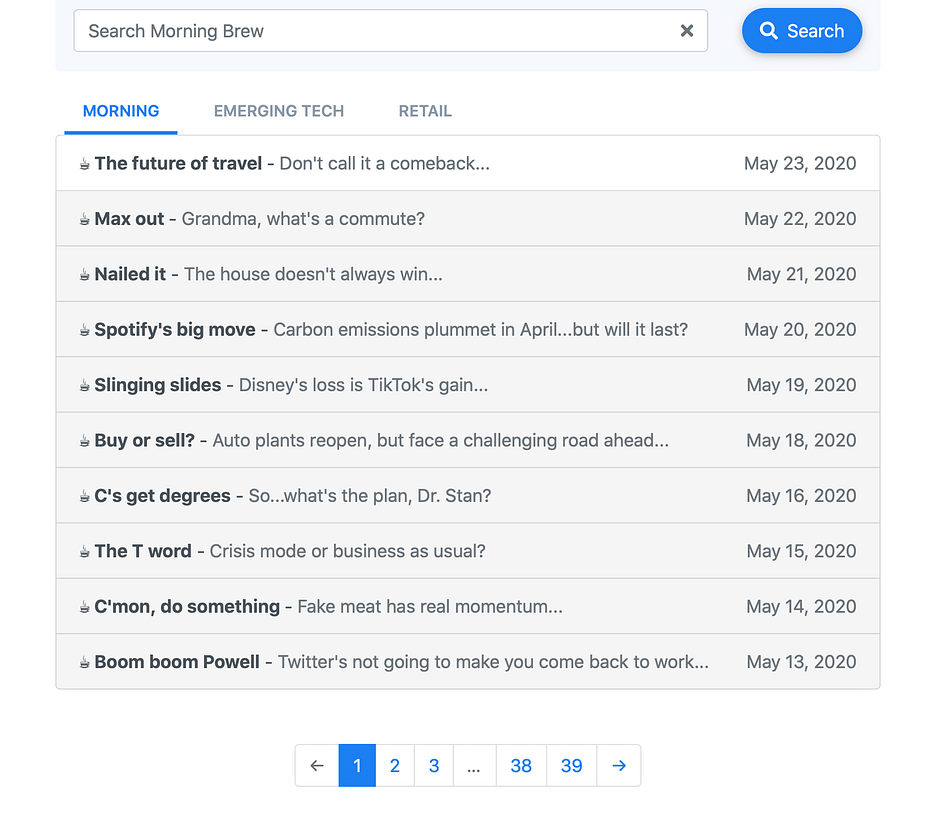Click the coffee cup icon beside Nailed it
The image size is (936, 814).
click(x=85, y=275)
